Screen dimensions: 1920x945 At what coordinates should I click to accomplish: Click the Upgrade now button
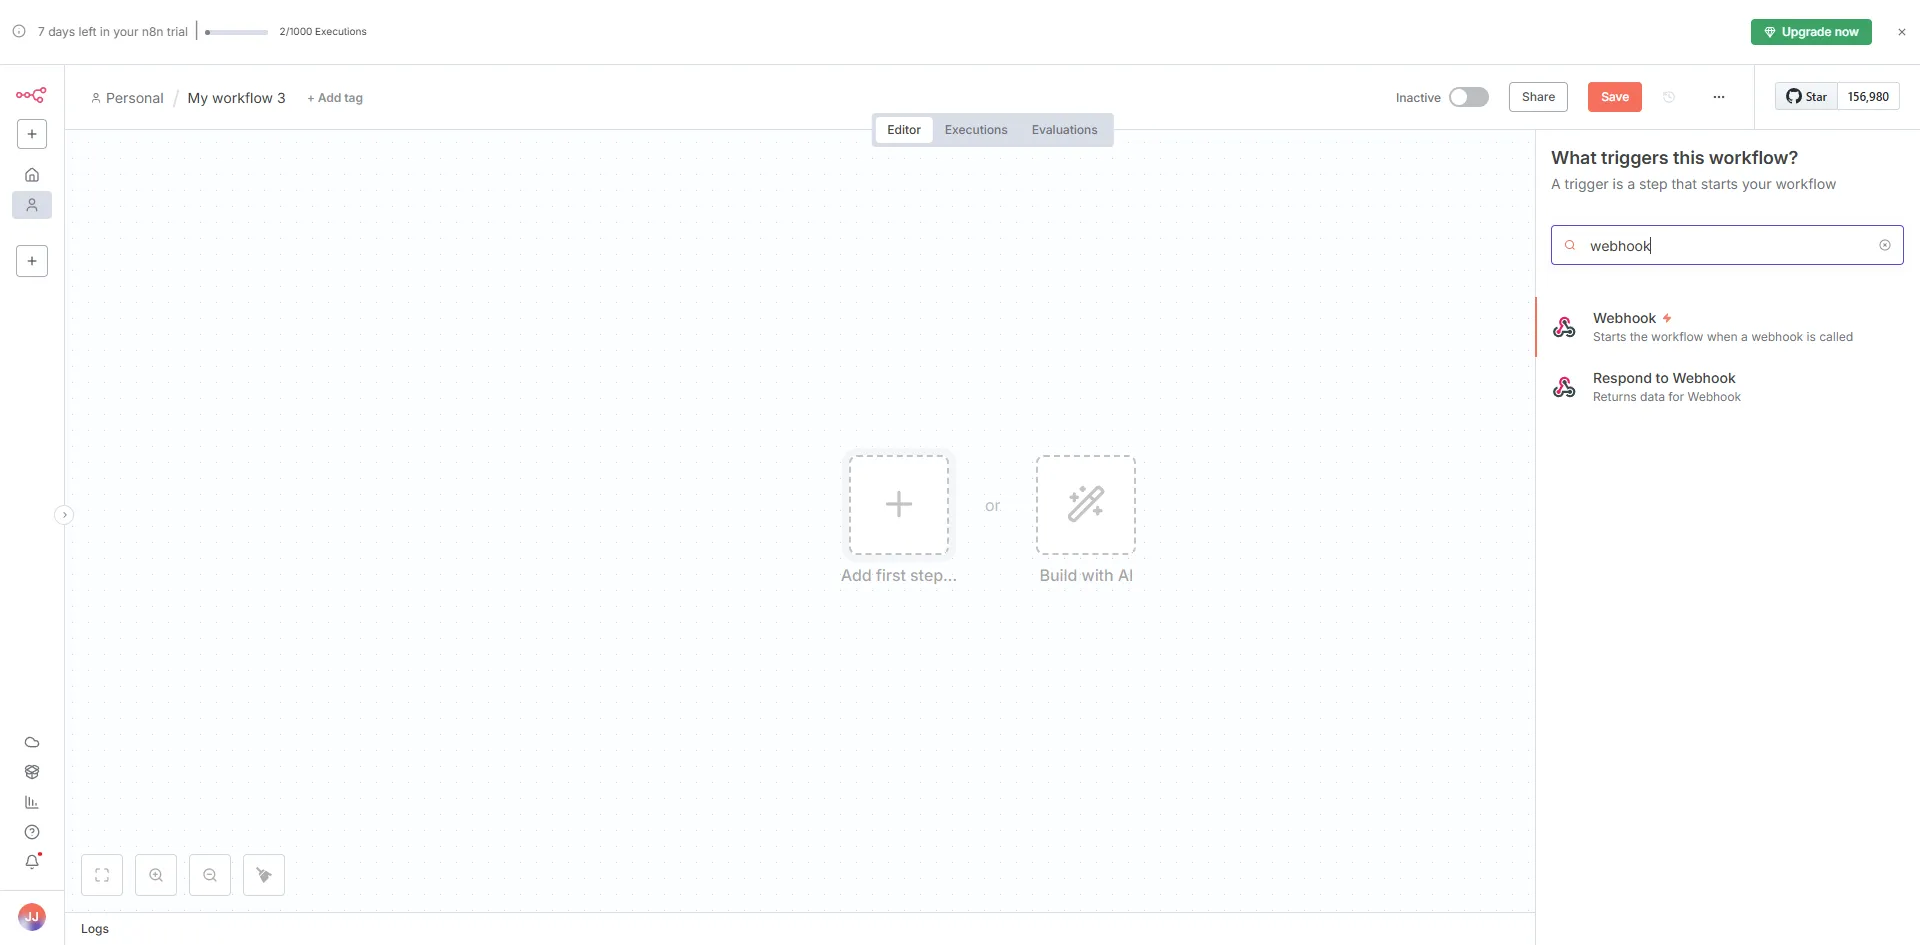point(1811,31)
